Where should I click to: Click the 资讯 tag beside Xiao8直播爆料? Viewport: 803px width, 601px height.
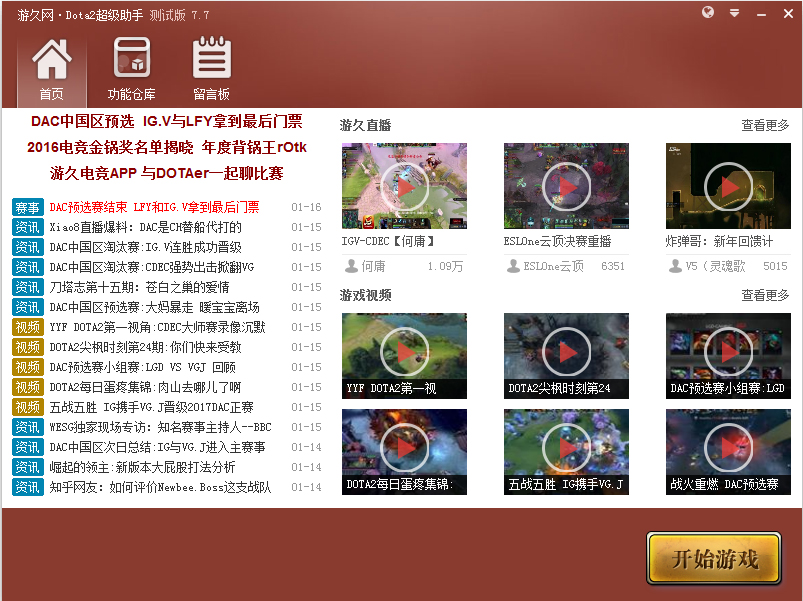click(x=28, y=227)
